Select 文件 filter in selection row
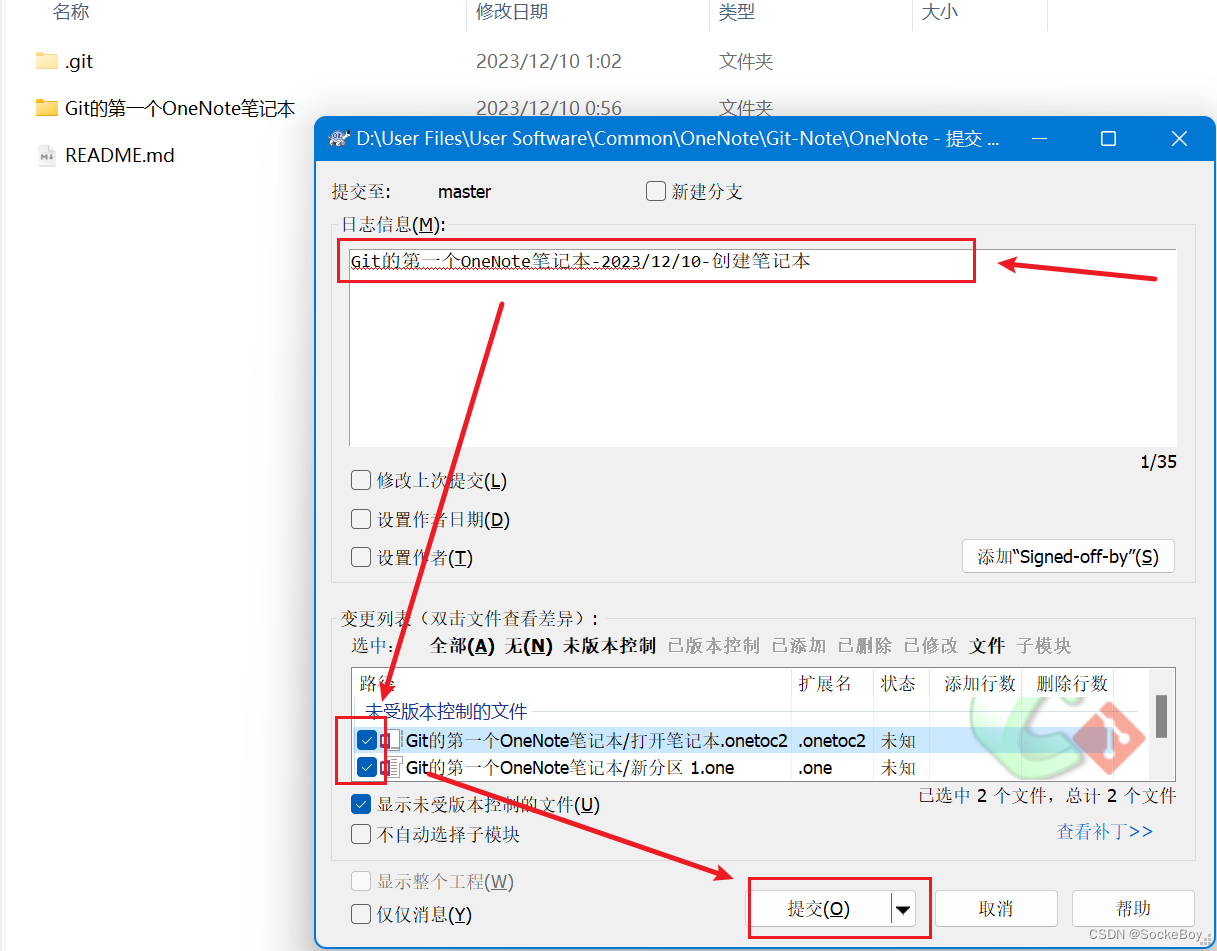Screen dimensions: 1217x951 click(x=987, y=646)
